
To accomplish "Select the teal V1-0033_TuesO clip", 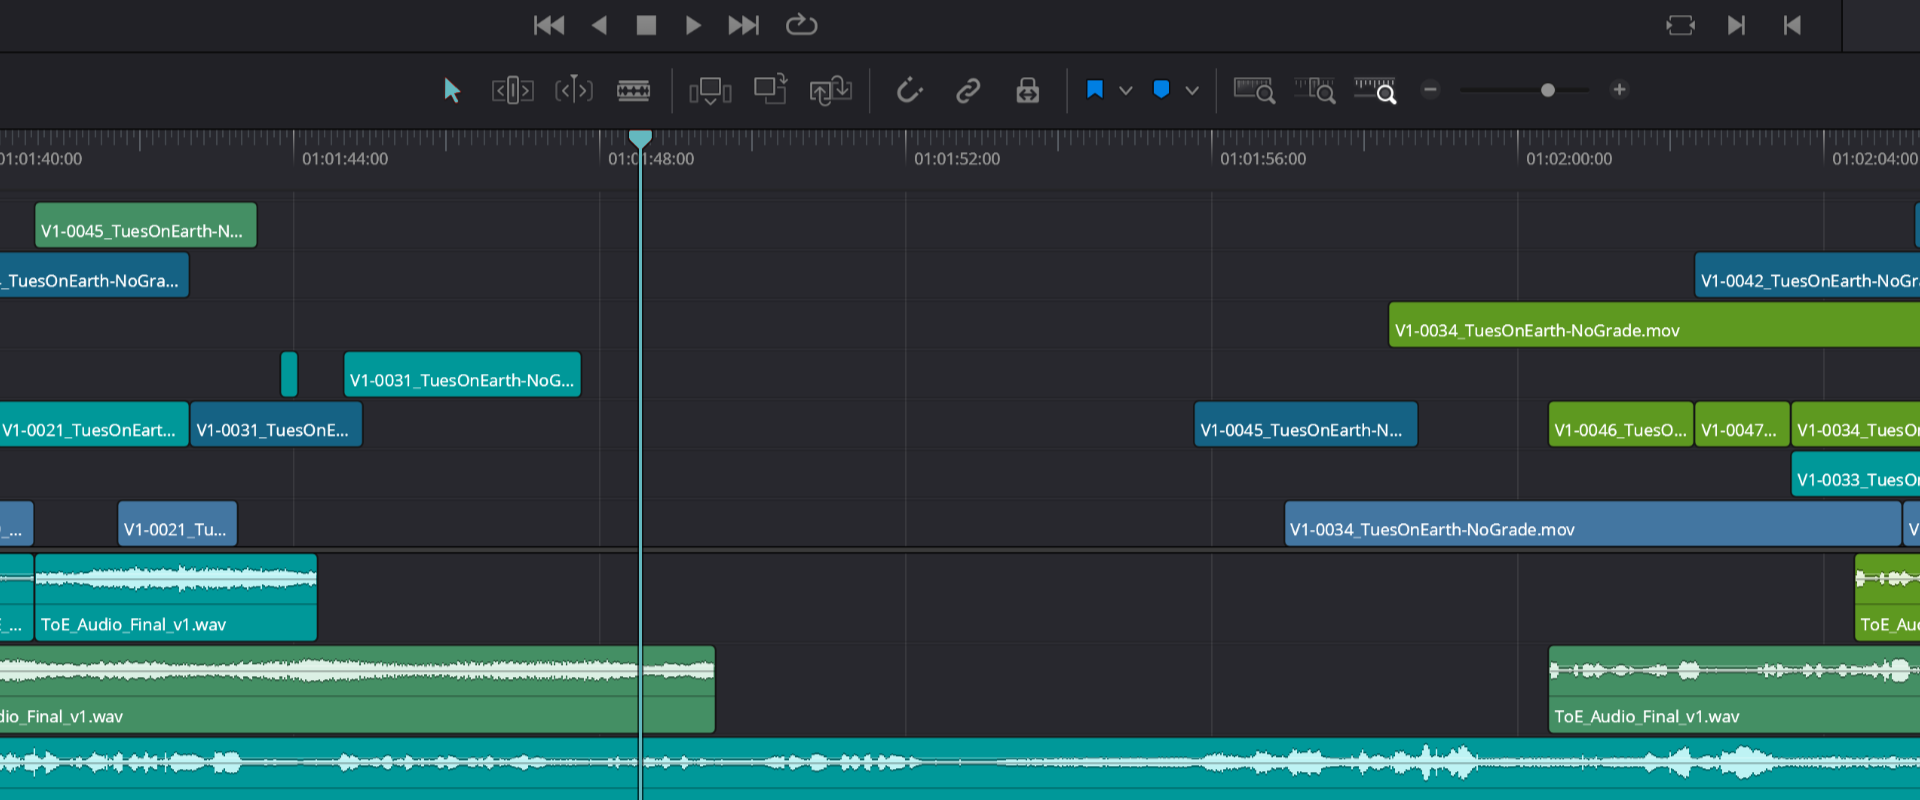I will 1856,475.
